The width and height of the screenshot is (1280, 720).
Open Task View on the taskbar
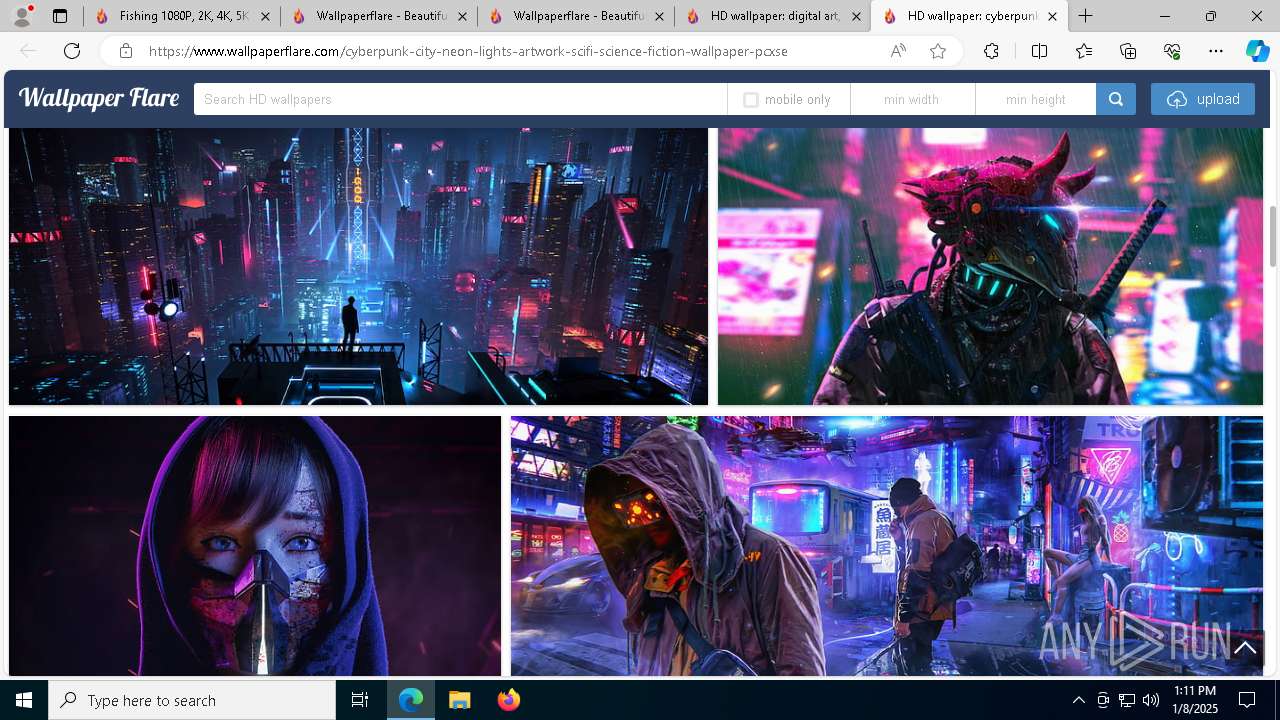360,700
